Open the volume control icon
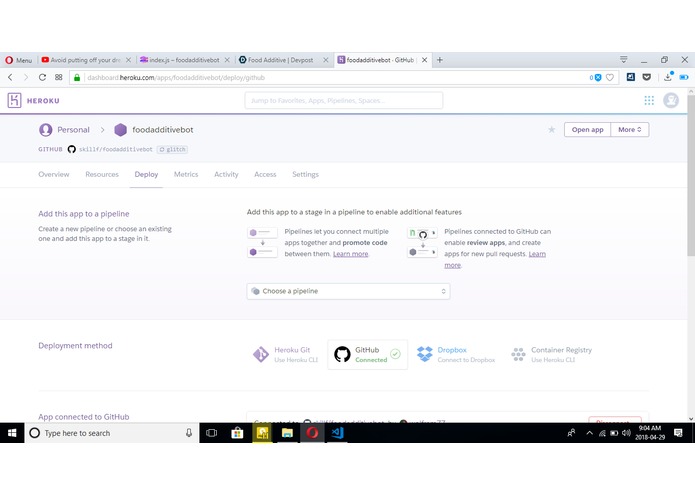Image resolution: width=695 pixels, height=494 pixels. 626,433
